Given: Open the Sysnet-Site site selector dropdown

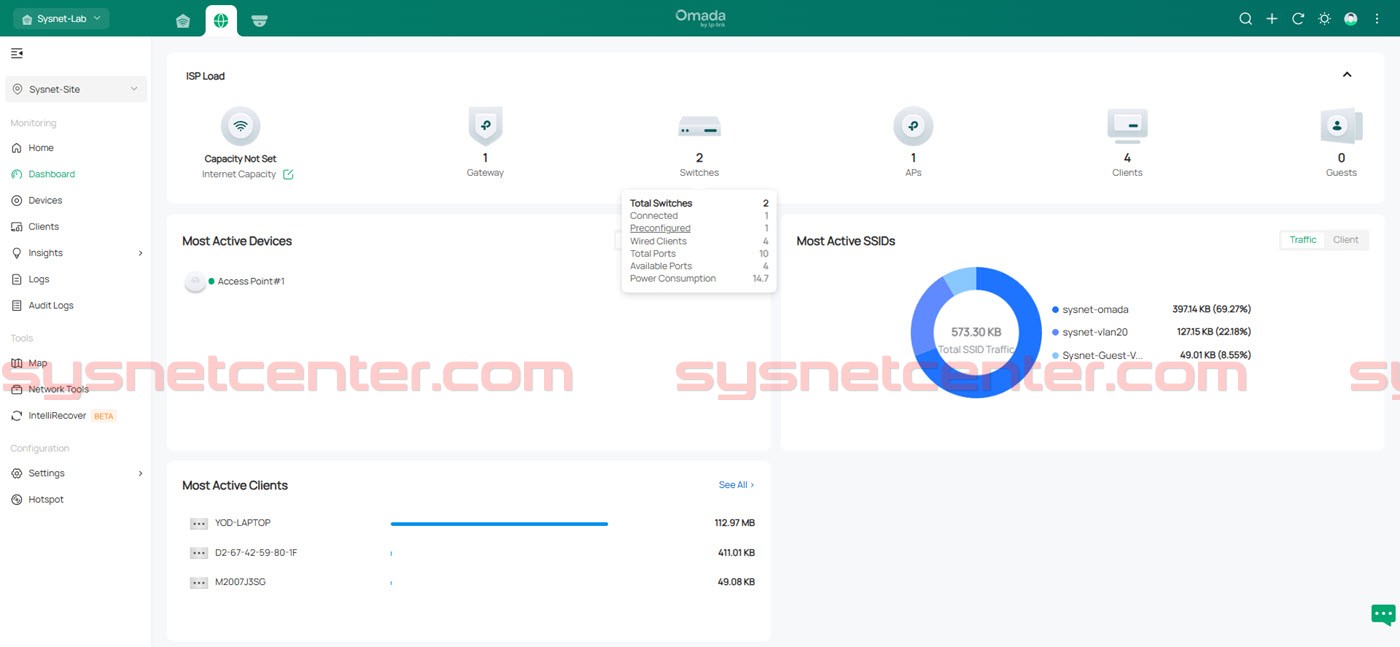Looking at the screenshot, I should [76, 89].
